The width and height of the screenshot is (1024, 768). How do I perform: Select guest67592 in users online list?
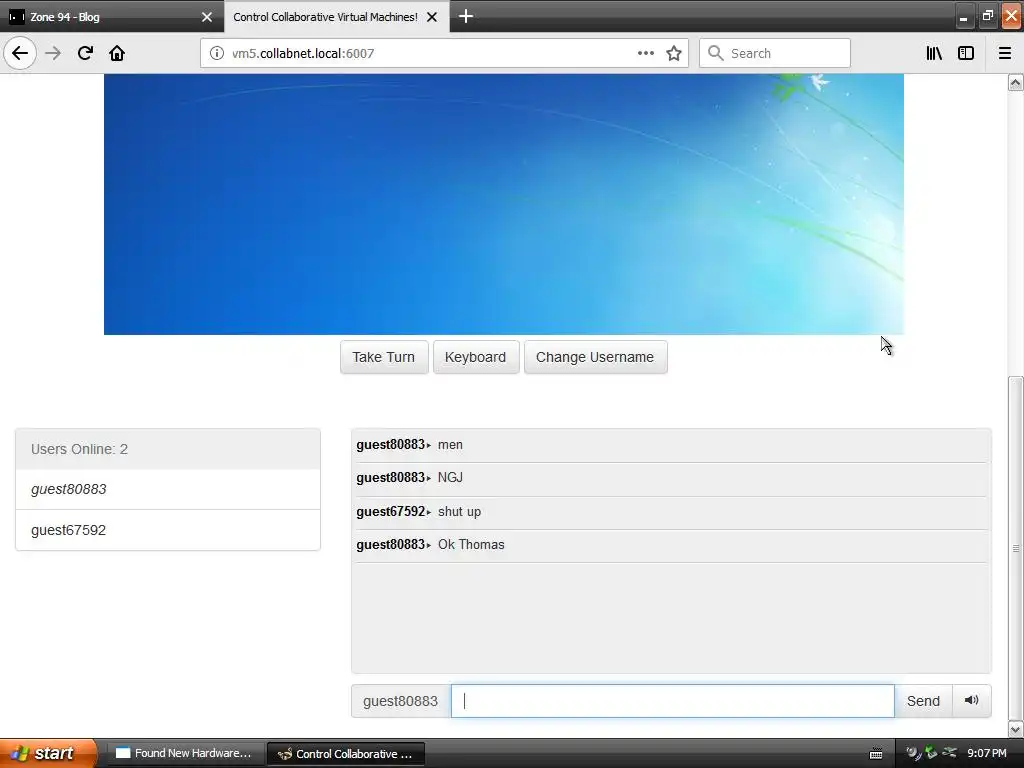[x=168, y=530]
